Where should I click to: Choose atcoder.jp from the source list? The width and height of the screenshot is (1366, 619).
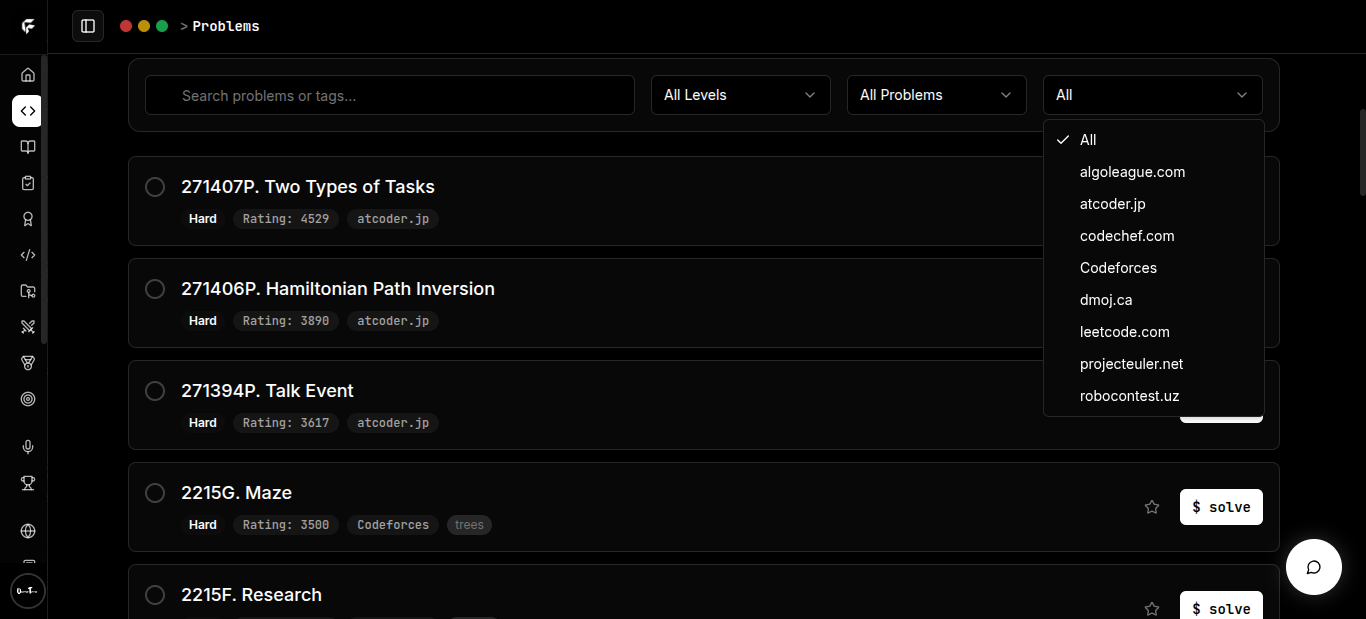pyautogui.click(x=1154, y=204)
